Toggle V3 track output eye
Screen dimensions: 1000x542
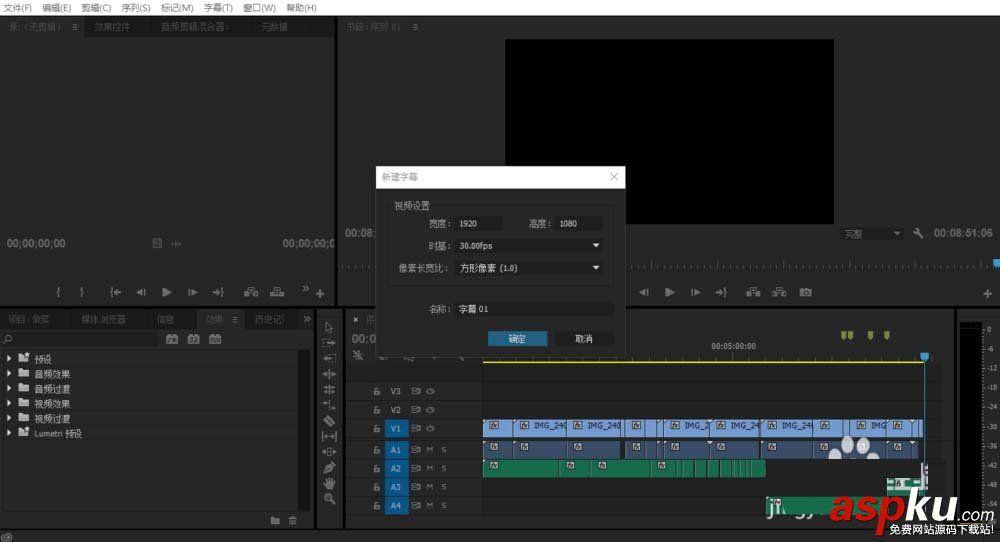431,391
